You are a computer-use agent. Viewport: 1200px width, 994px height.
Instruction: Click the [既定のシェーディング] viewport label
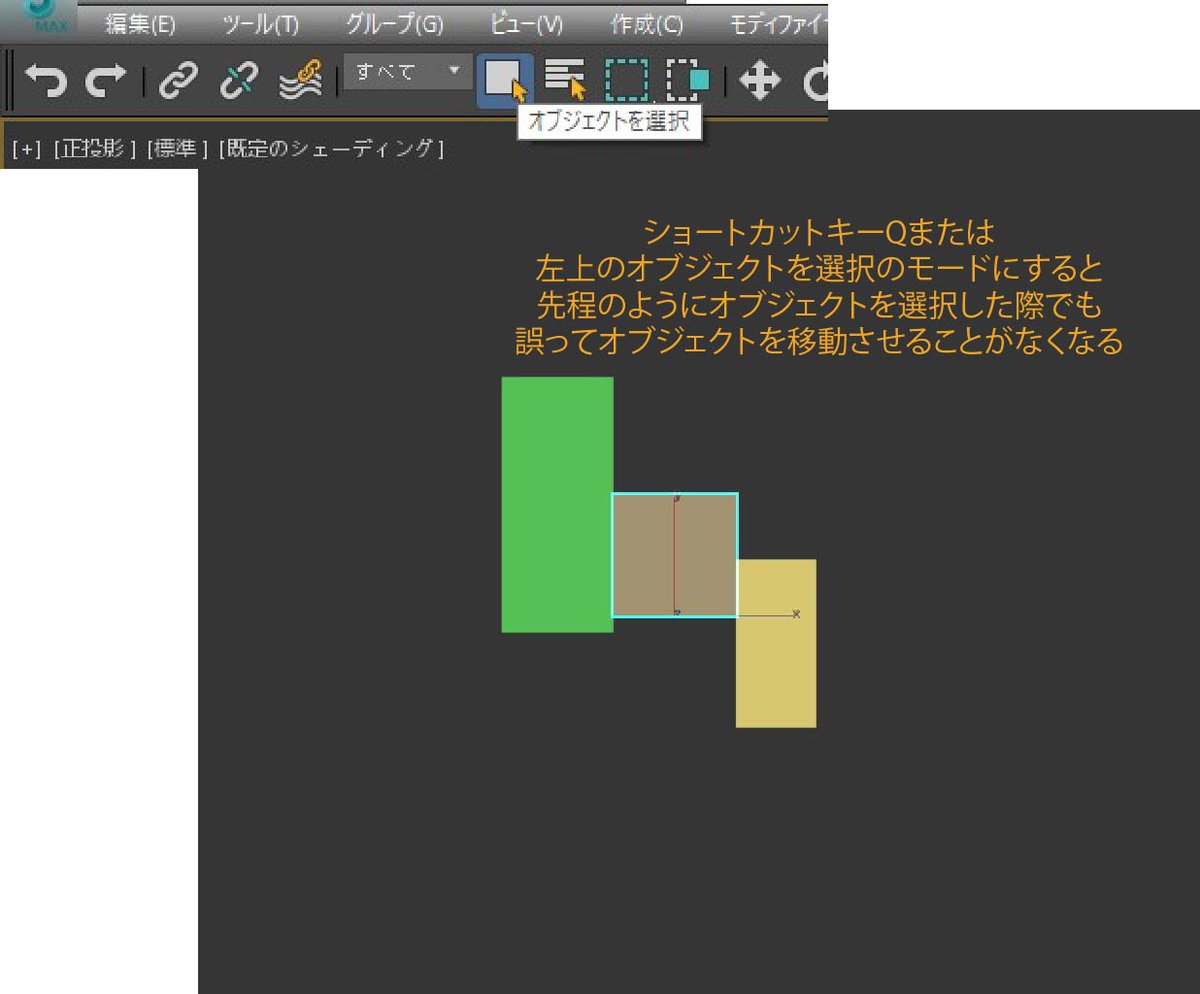331,149
